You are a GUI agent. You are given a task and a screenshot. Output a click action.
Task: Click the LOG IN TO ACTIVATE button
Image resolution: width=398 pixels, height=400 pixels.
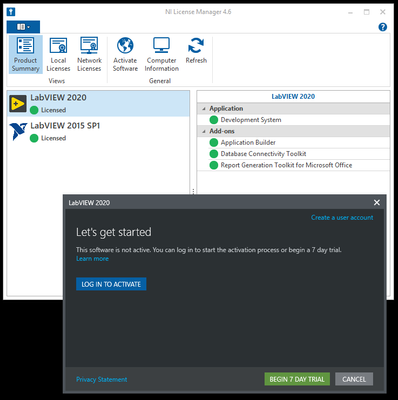click(x=111, y=284)
